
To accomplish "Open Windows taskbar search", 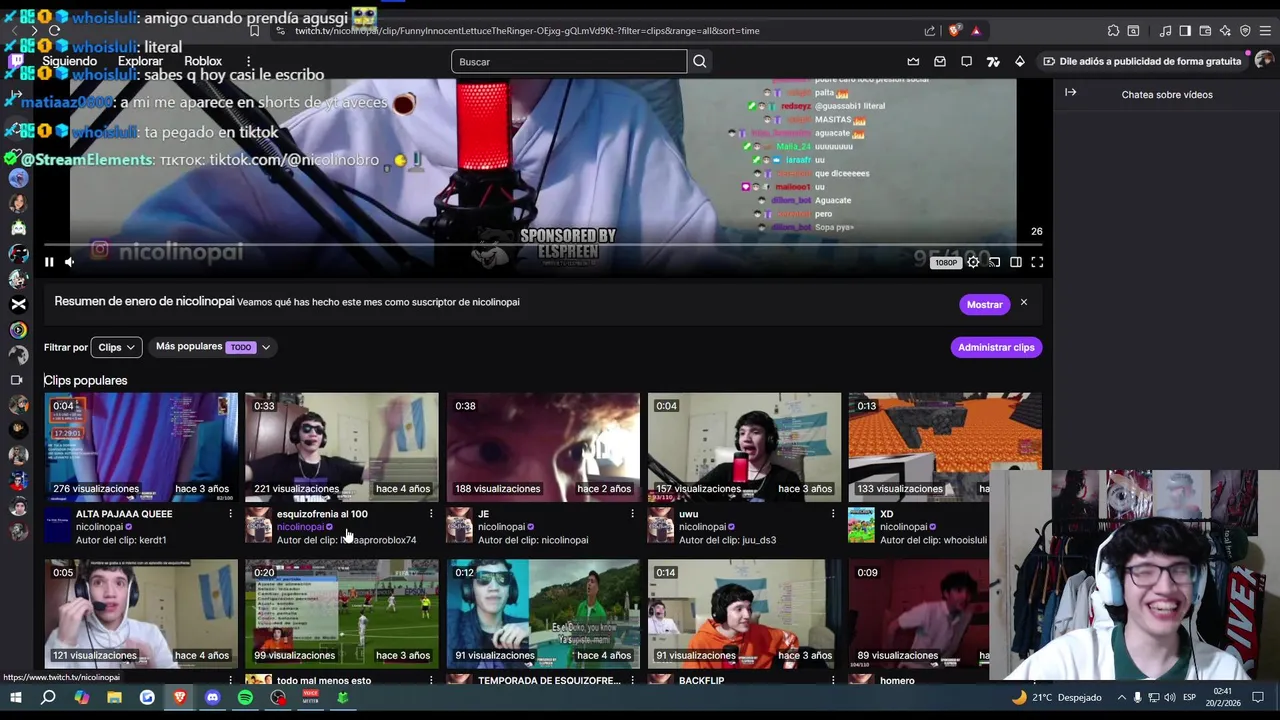I will coord(48,697).
